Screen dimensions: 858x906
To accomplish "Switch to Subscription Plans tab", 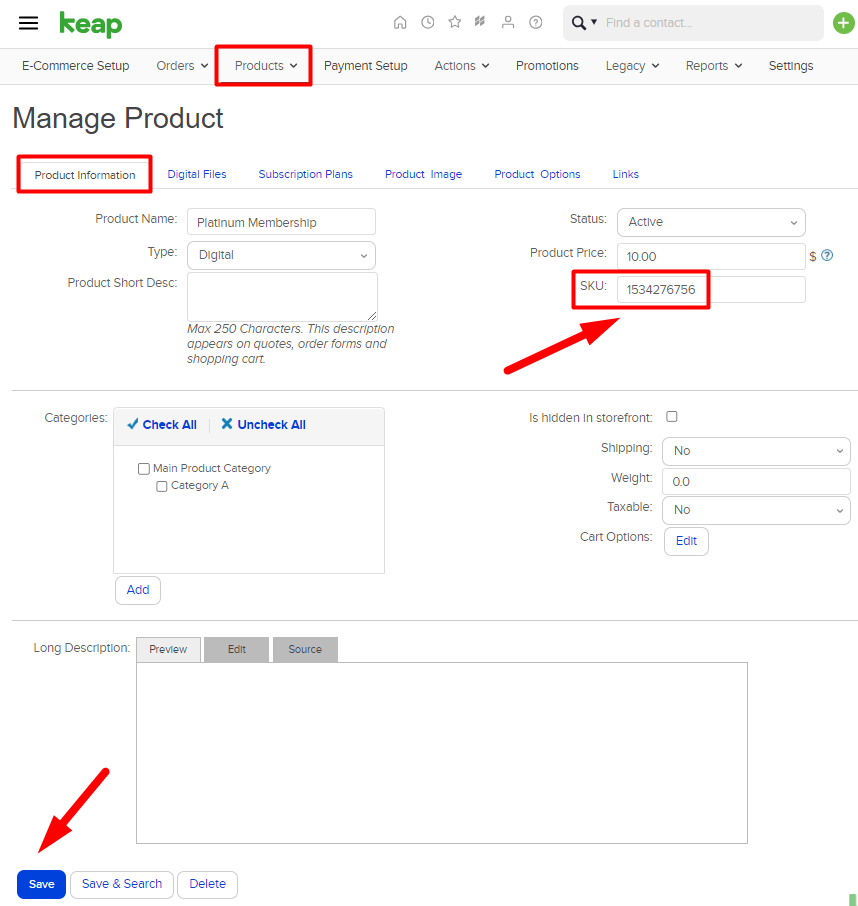I will (x=305, y=174).
